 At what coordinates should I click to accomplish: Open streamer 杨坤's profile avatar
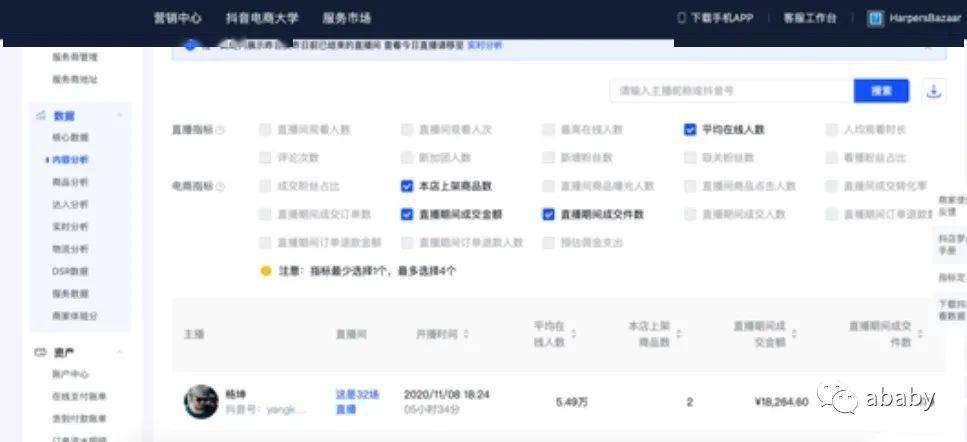coord(201,401)
